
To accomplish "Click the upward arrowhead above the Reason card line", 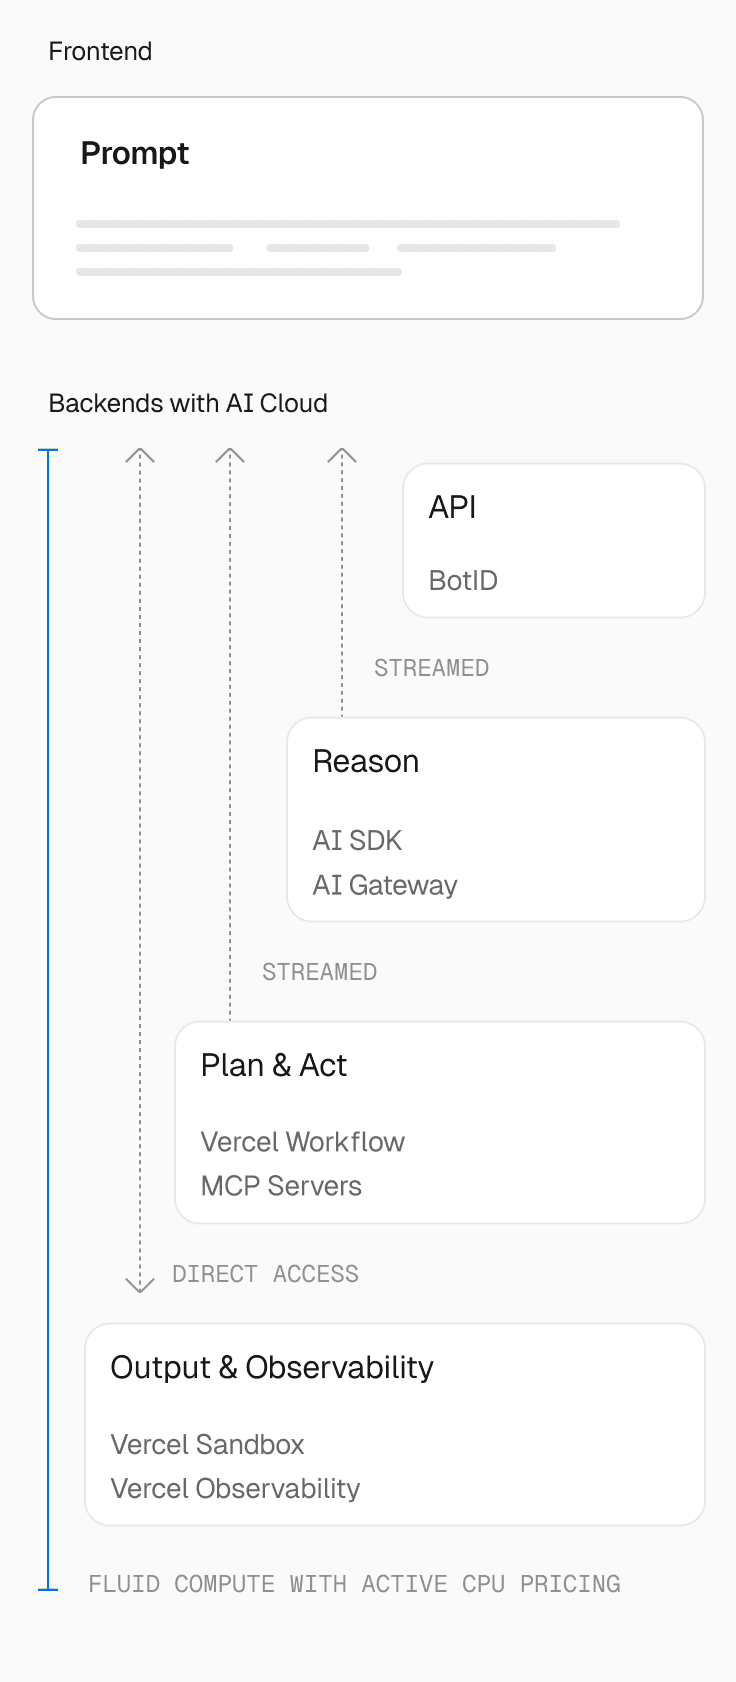I will [342, 455].
